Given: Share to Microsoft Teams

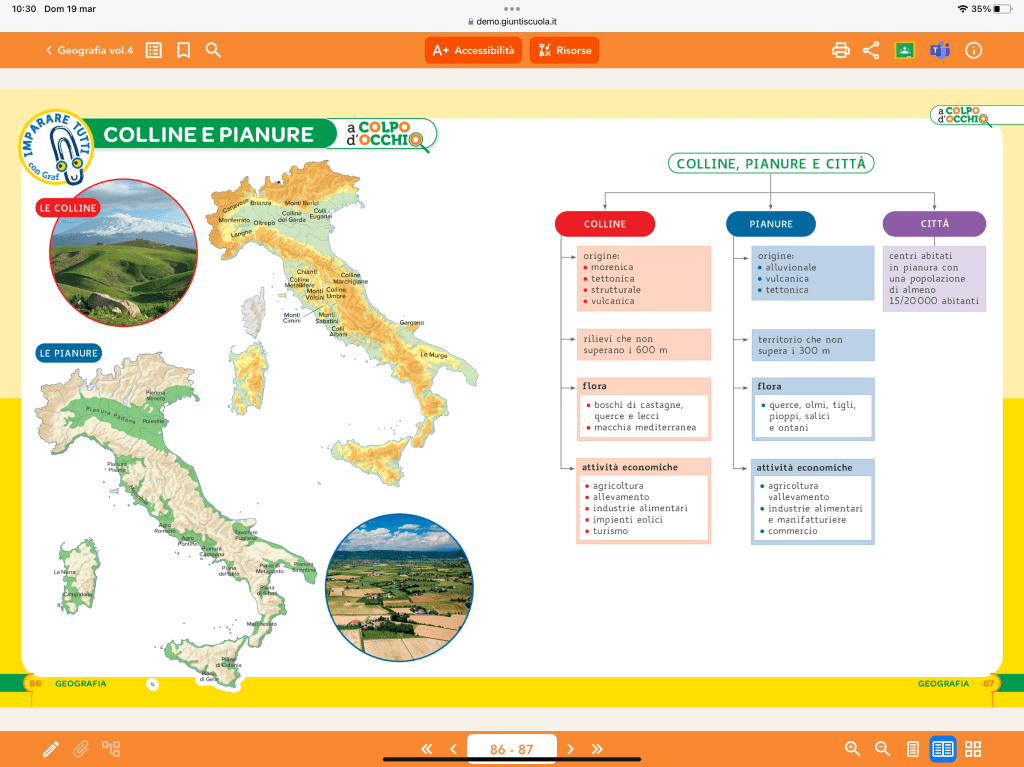Looking at the screenshot, I should (939, 50).
